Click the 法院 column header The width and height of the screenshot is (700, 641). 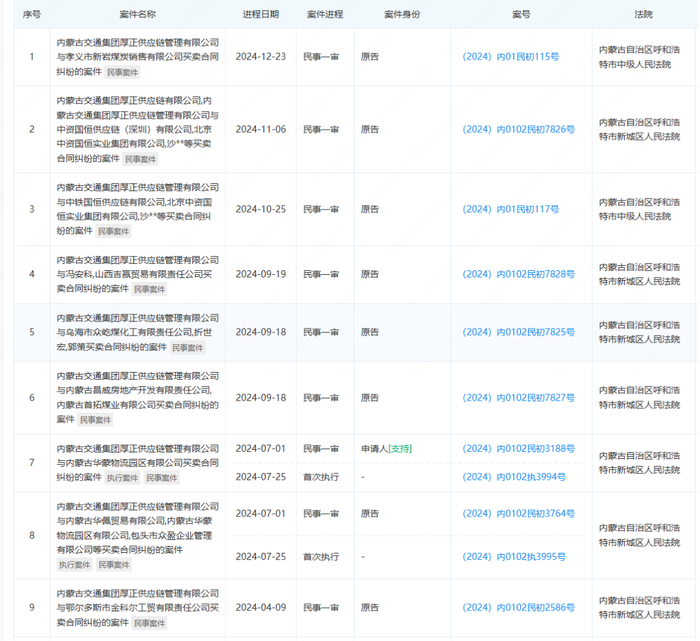643,14
